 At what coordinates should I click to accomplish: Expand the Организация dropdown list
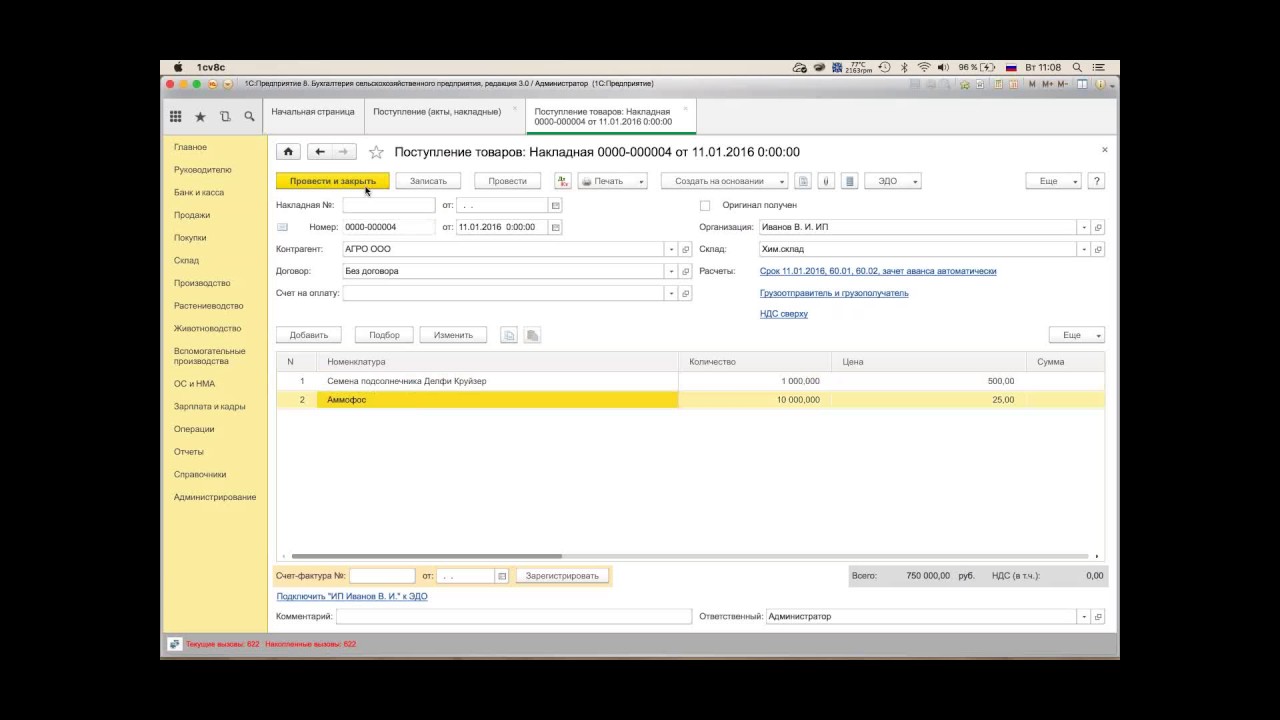(x=1083, y=227)
